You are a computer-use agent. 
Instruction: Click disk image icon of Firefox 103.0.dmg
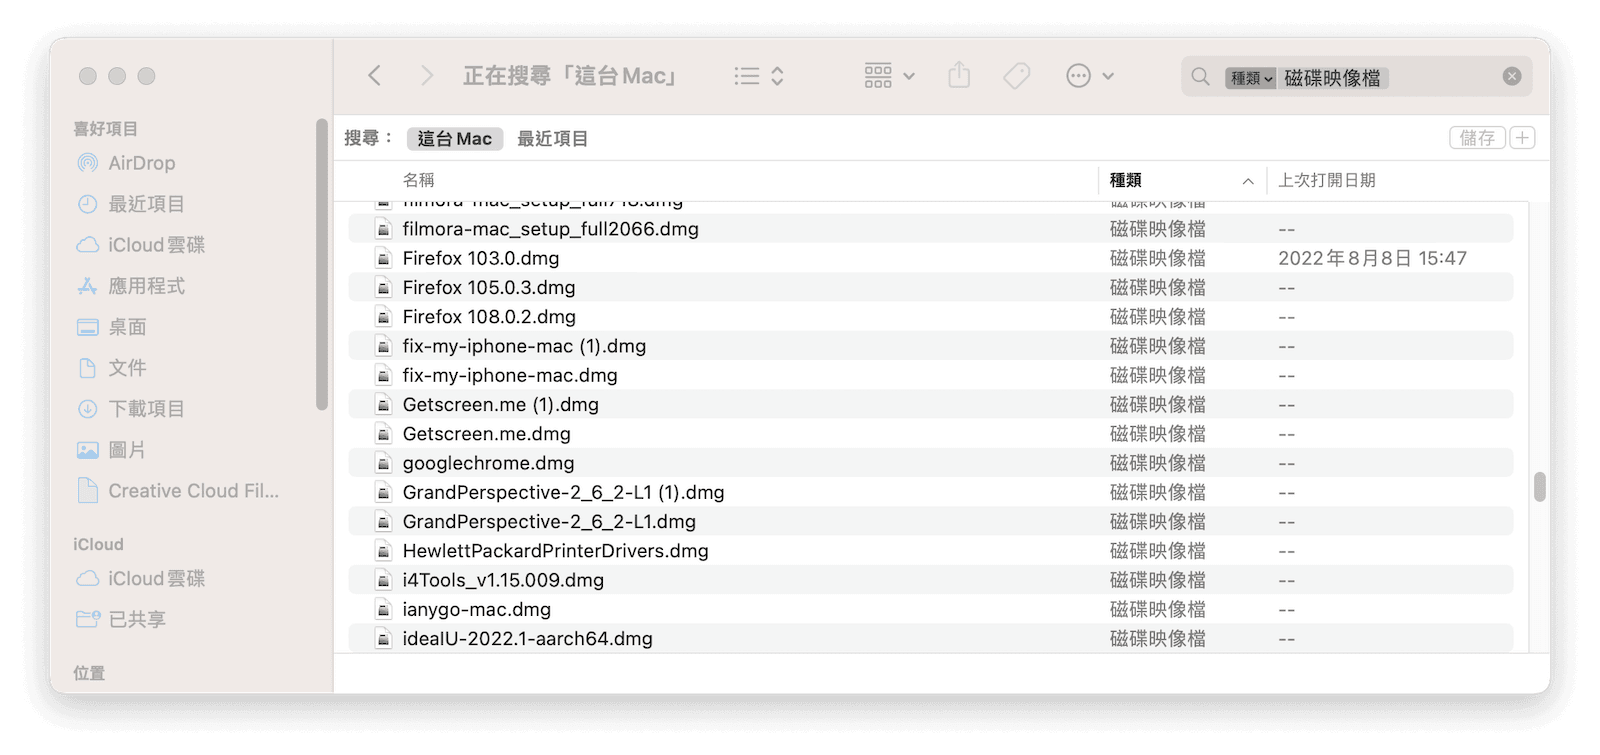pyautogui.click(x=383, y=258)
